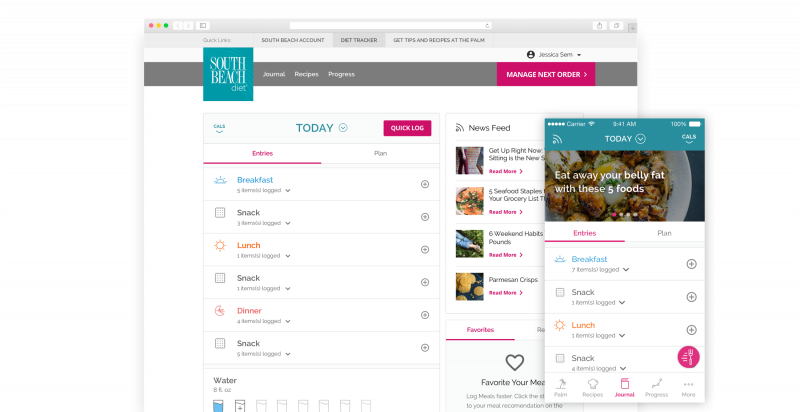This screenshot has width=800, height=412.
Task: Click the browser forward arrow
Action: pyautogui.click(x=188, y=25)
